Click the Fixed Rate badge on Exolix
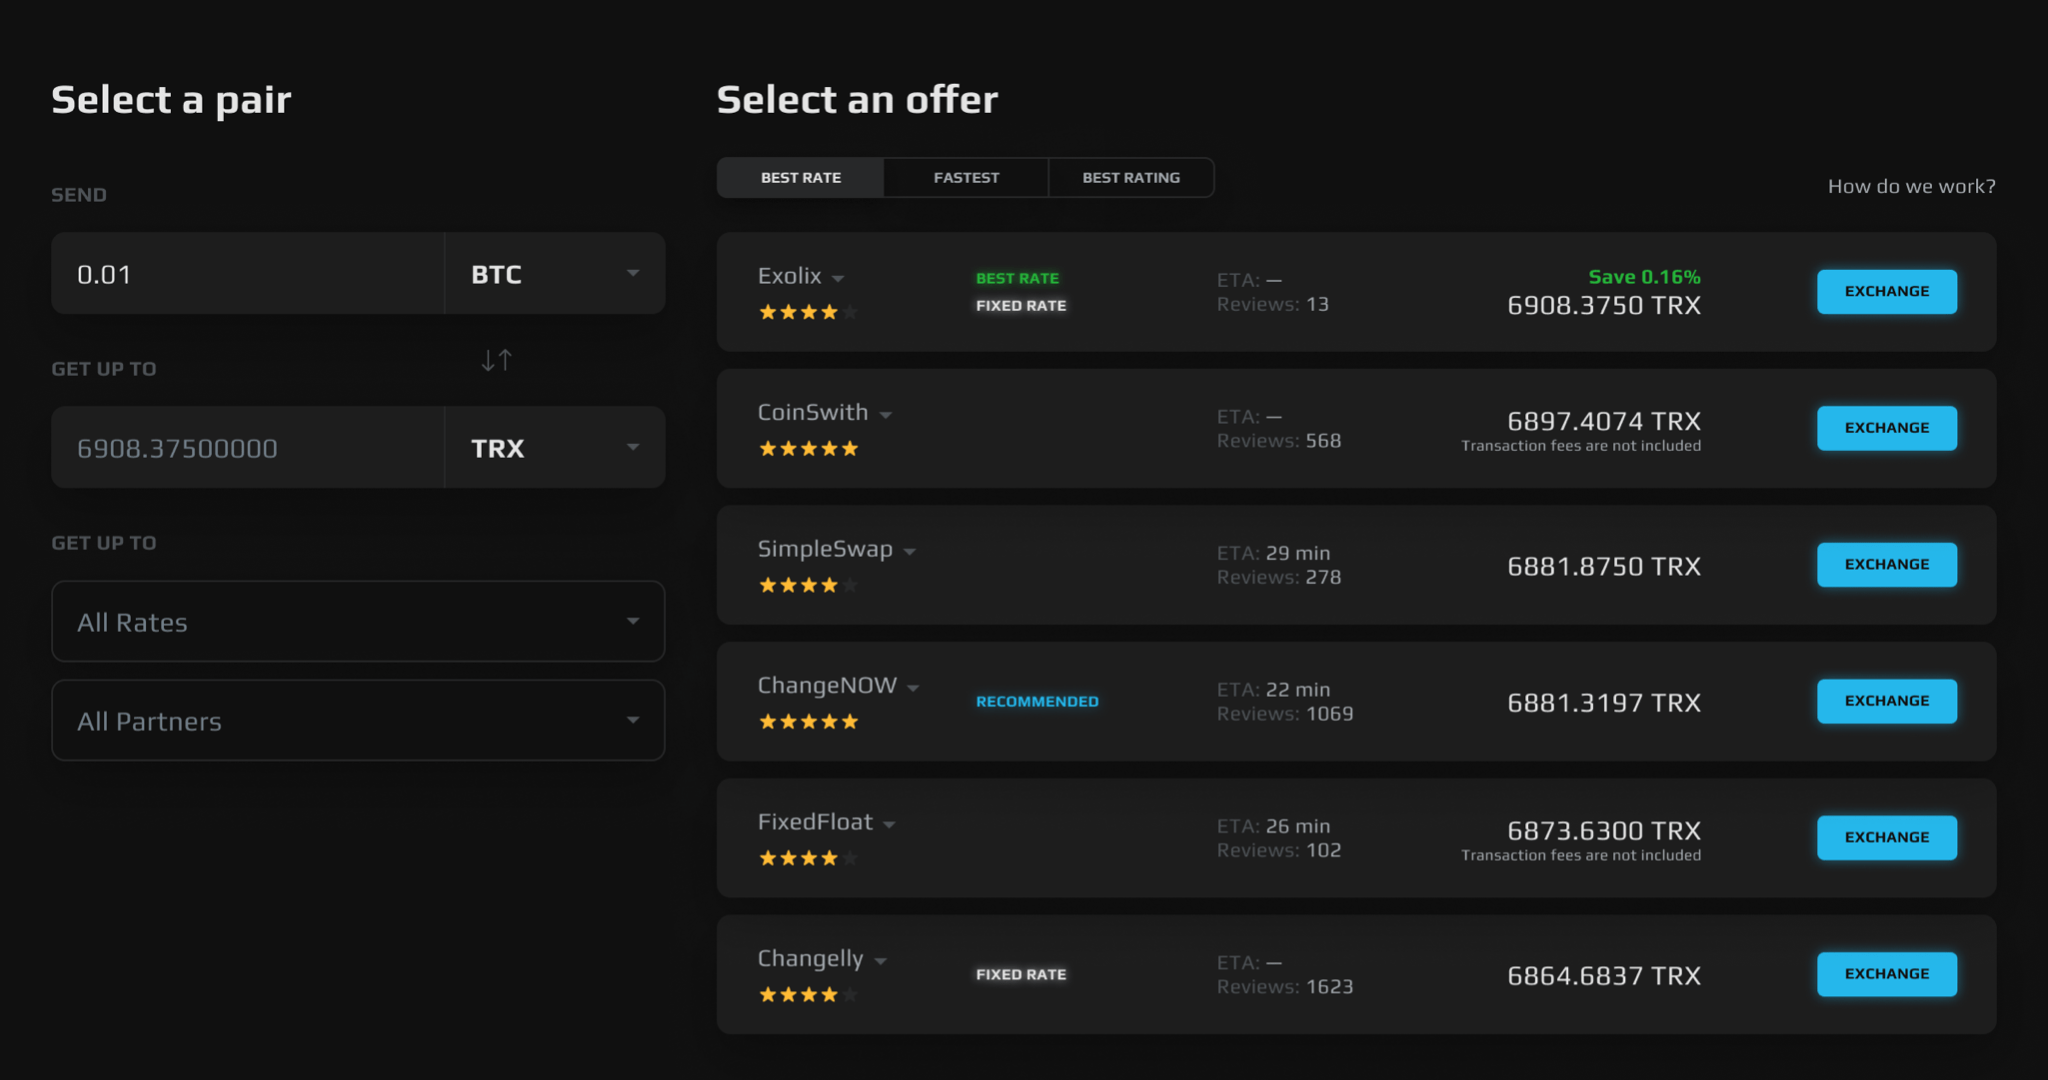This screenshot has width=2048, height=1080. (1021, 306)
